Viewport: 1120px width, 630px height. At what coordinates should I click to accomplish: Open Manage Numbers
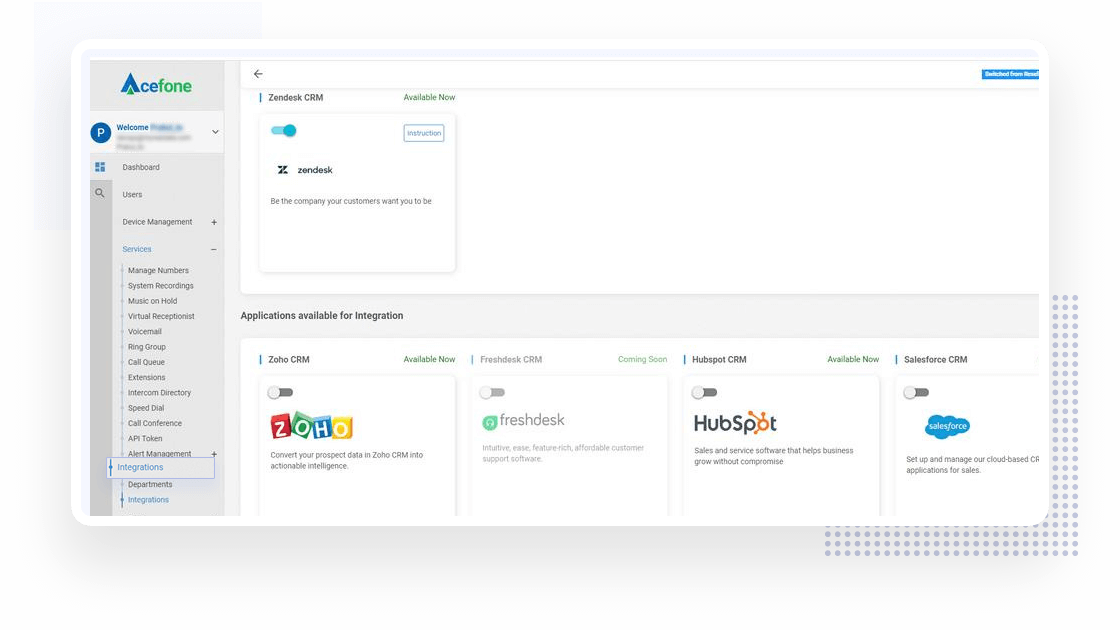(159, 271)
